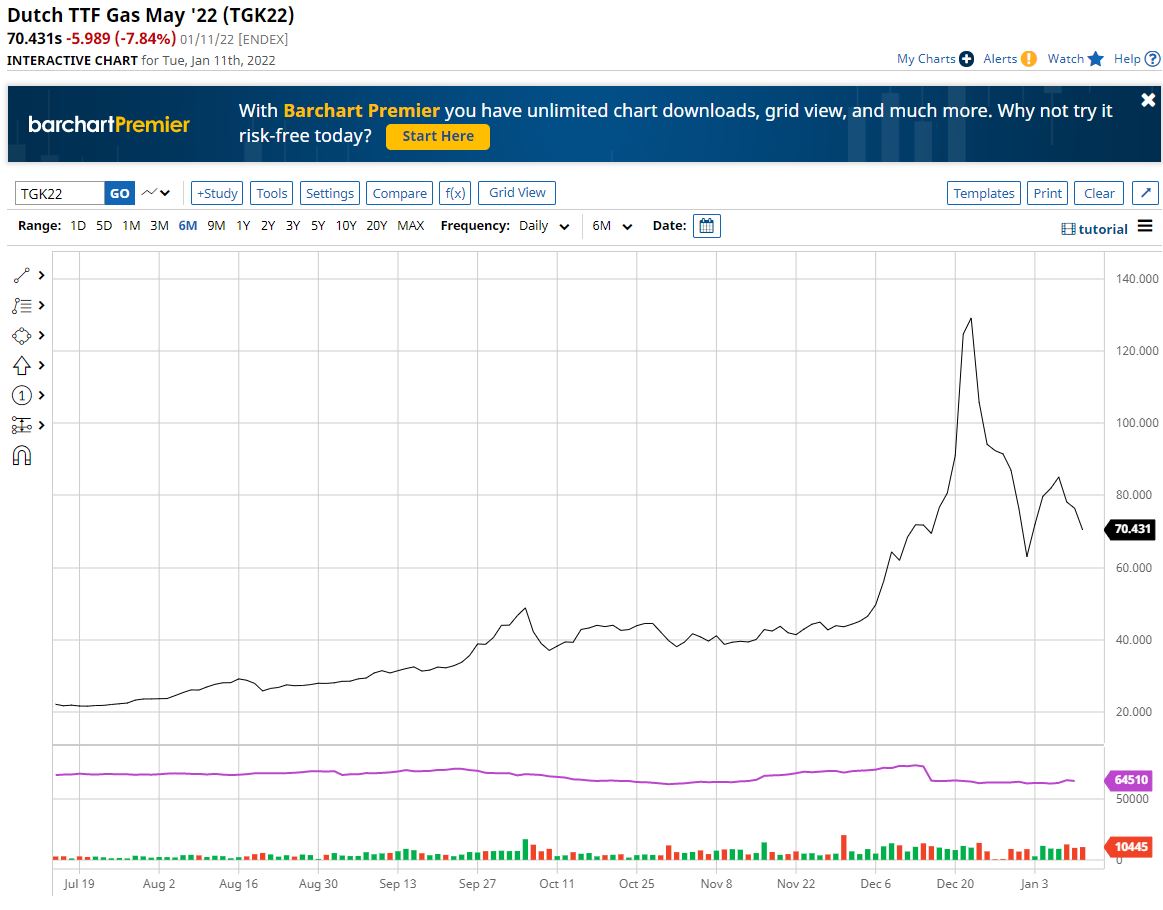Close the Barchart Premier banner
The height and width of the screenshot is (910, 1163).
[x=1148, y=99]
